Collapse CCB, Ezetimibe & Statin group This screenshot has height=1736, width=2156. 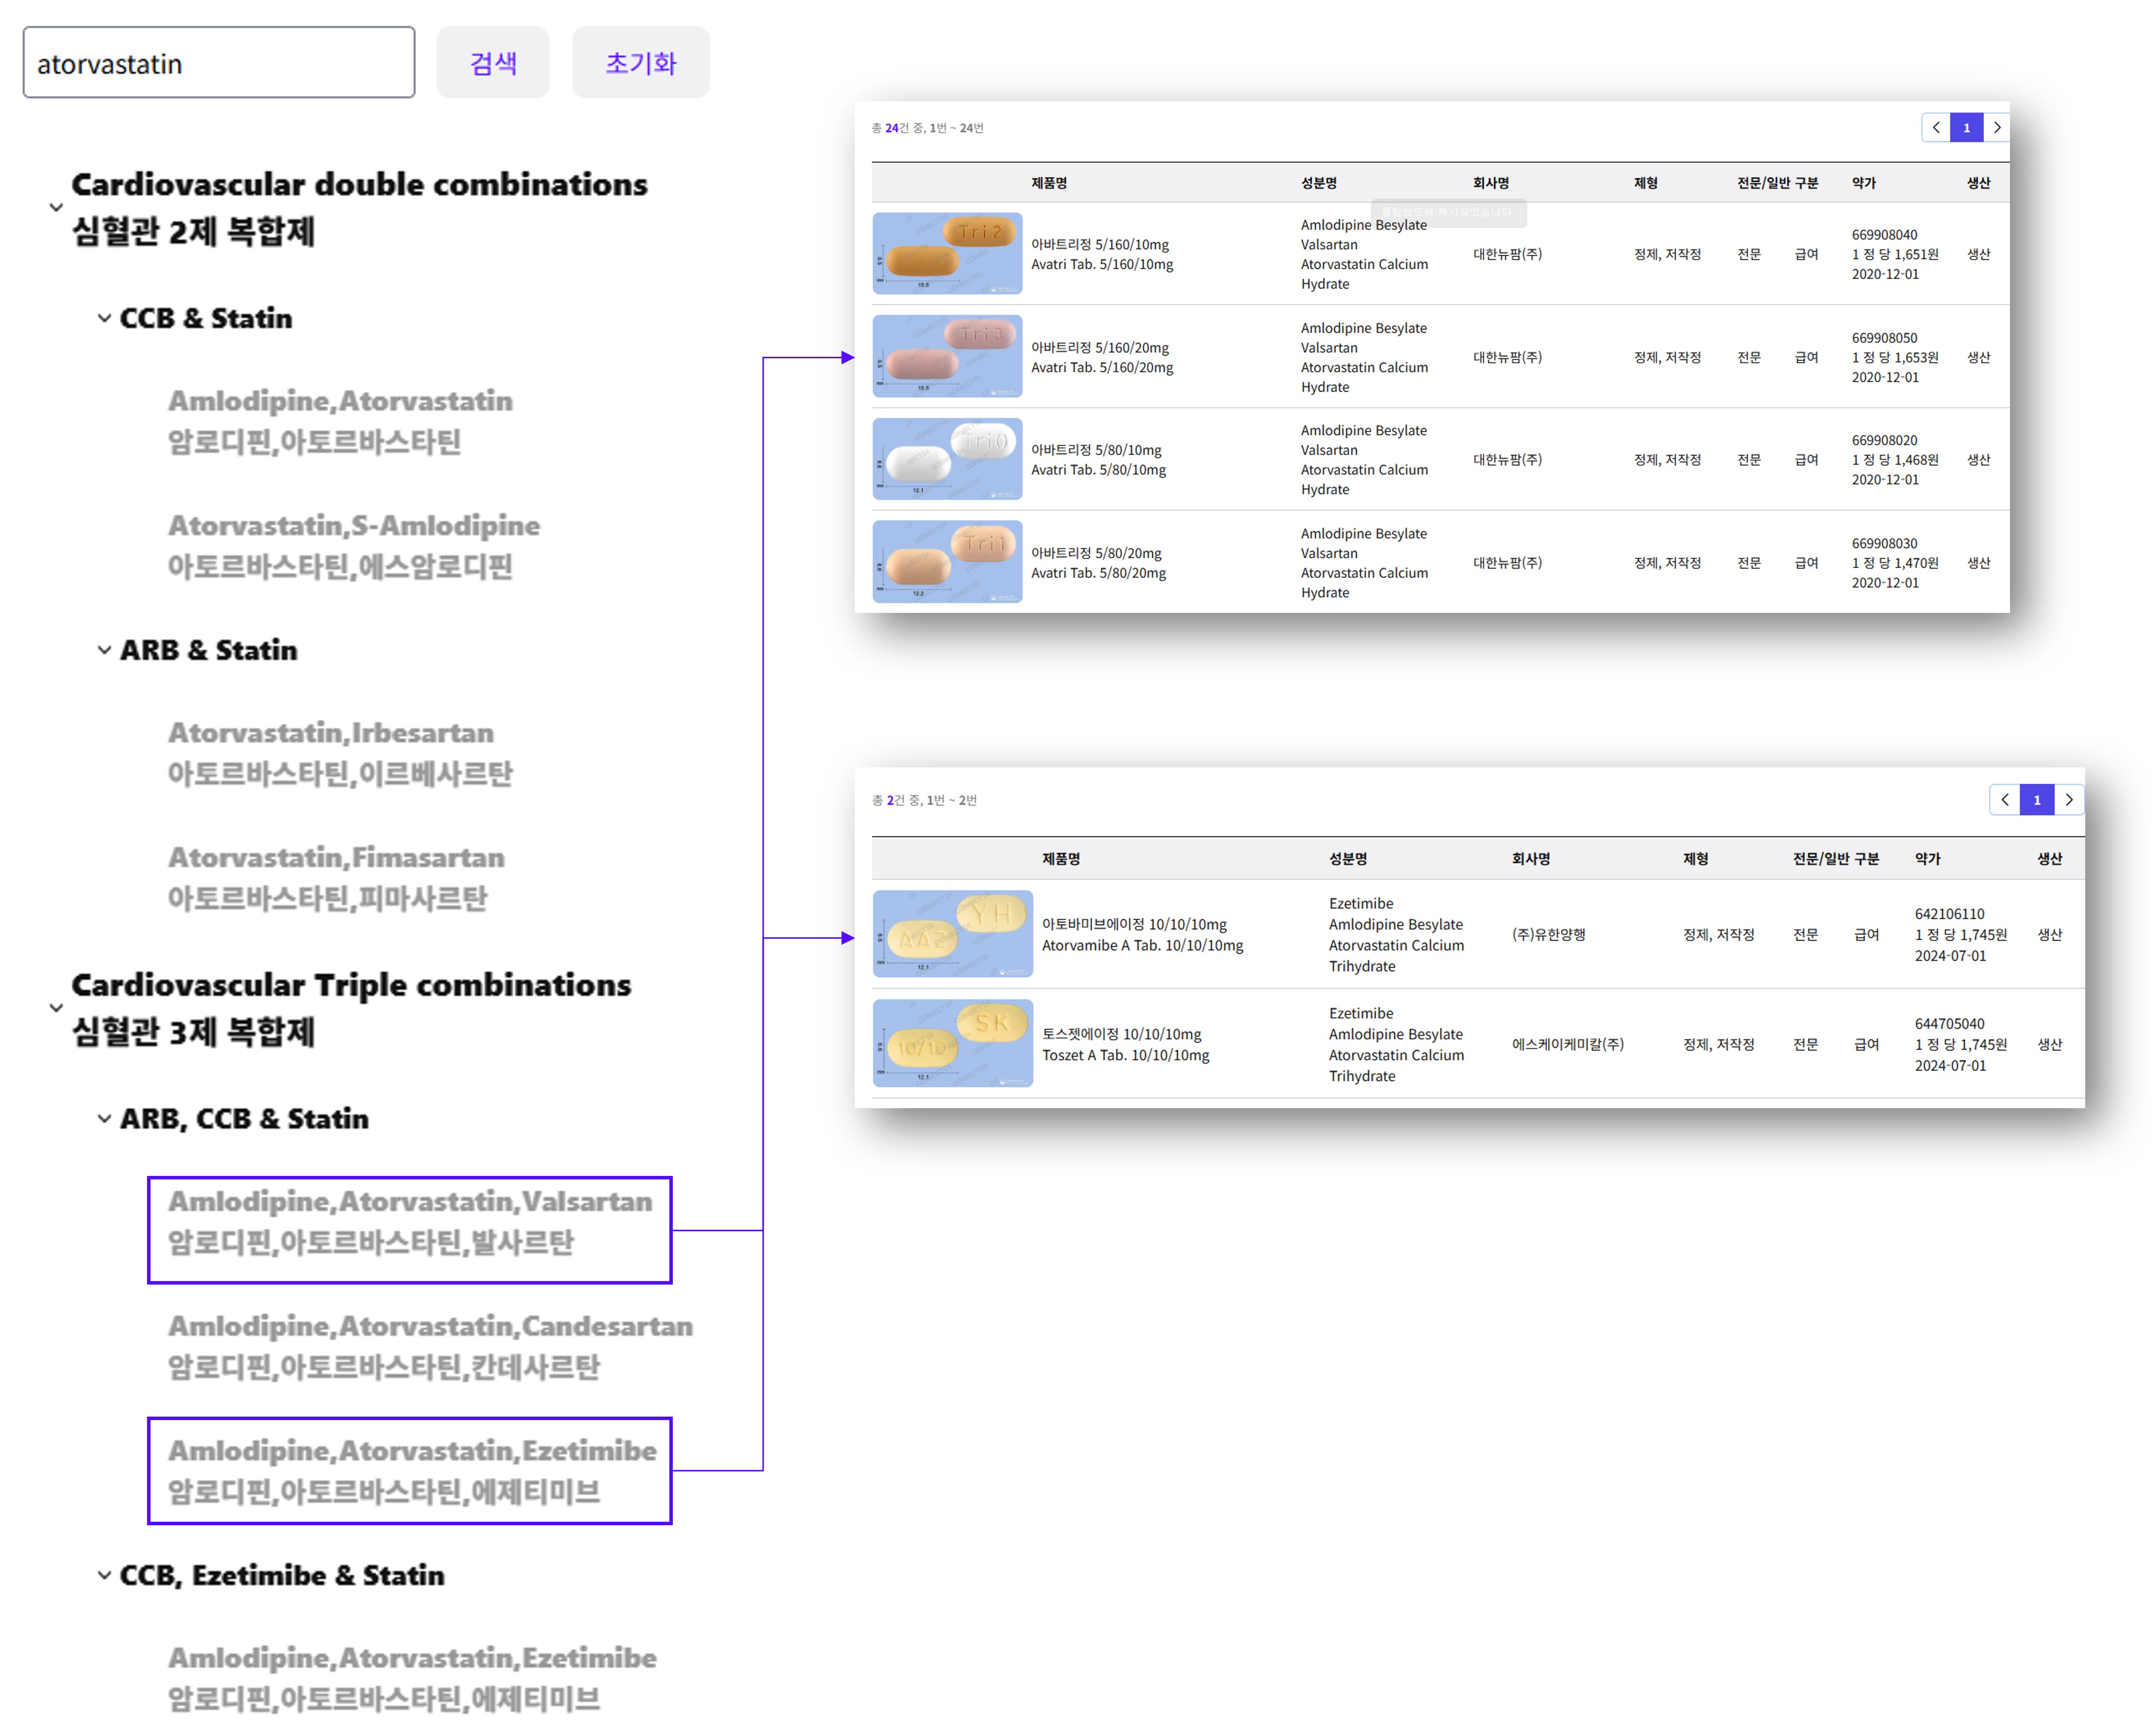pos(104,1576)
